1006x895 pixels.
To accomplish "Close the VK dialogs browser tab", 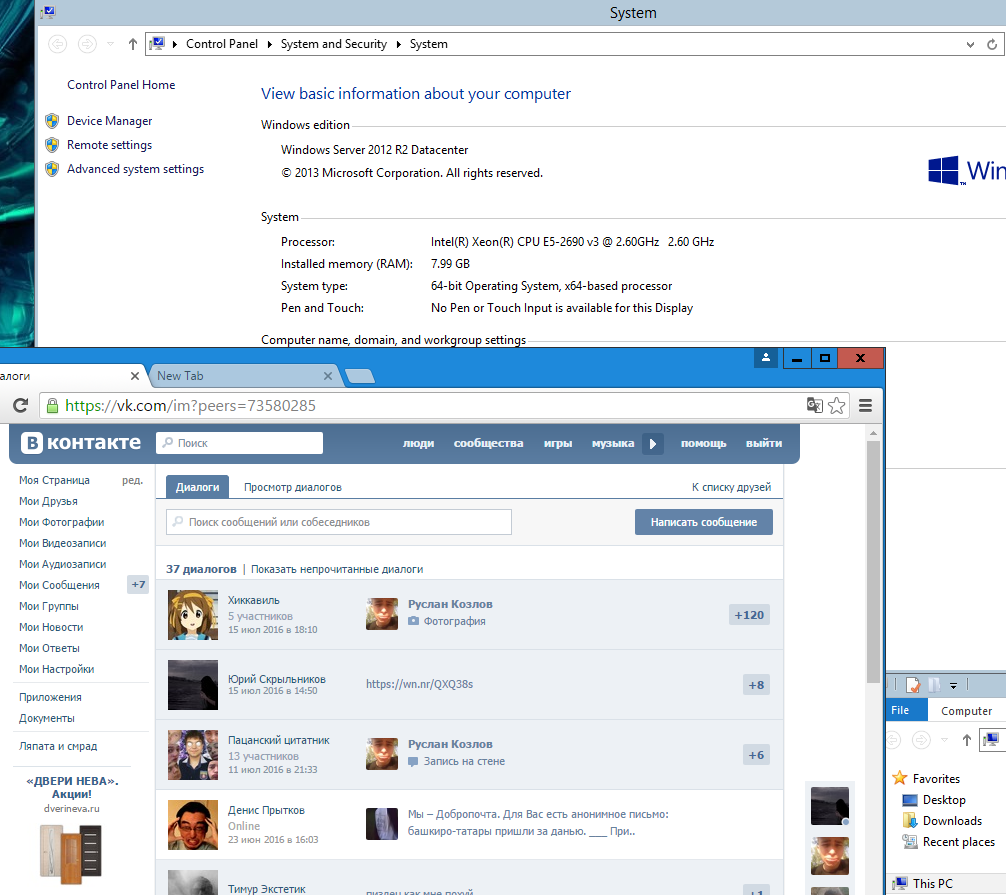I will (135, 376).
